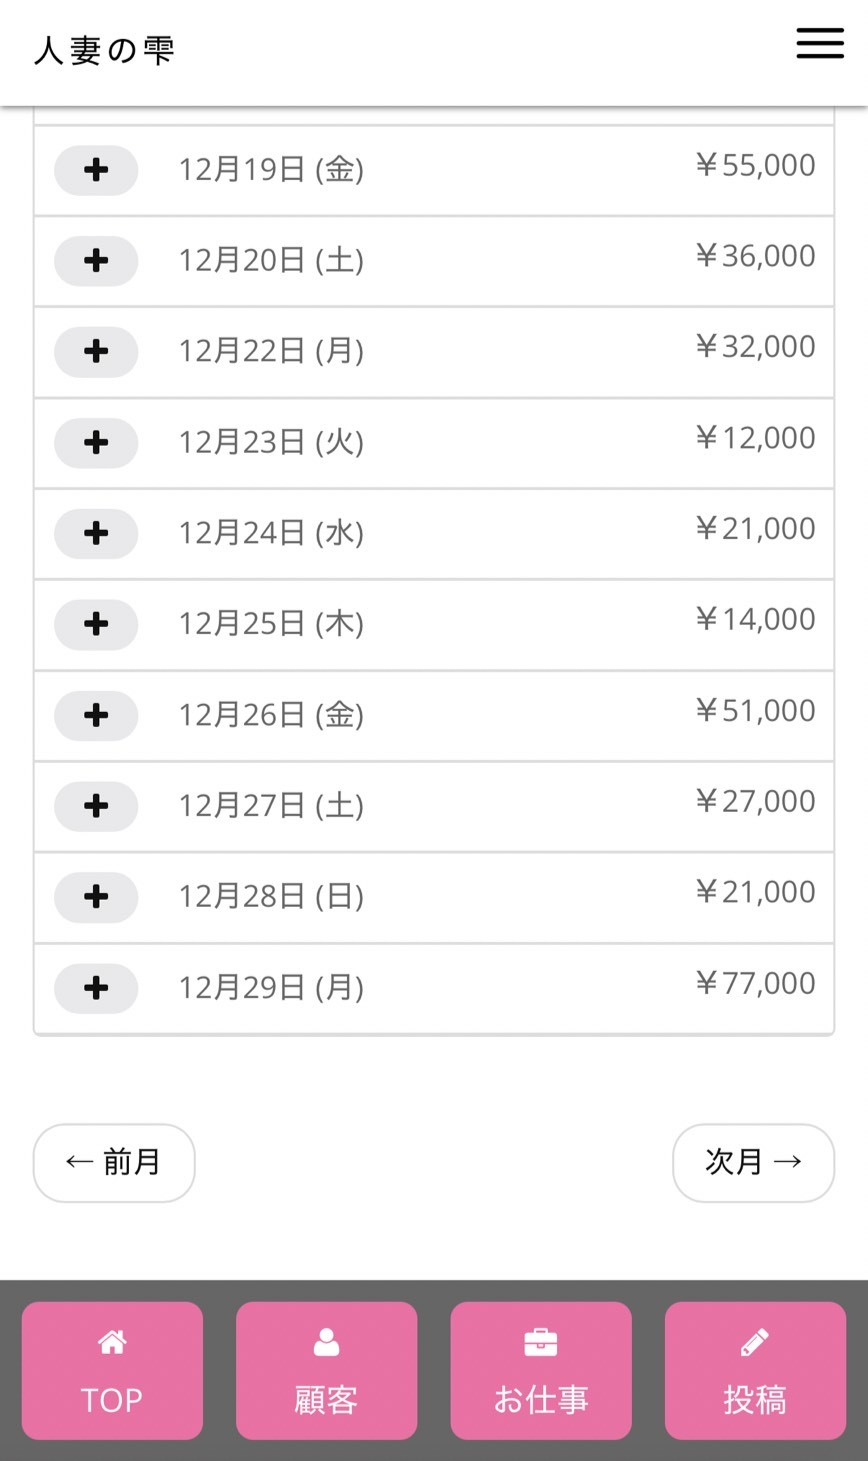
Task: Open the 投稿 pencil tab
Action: point(755,1370)
